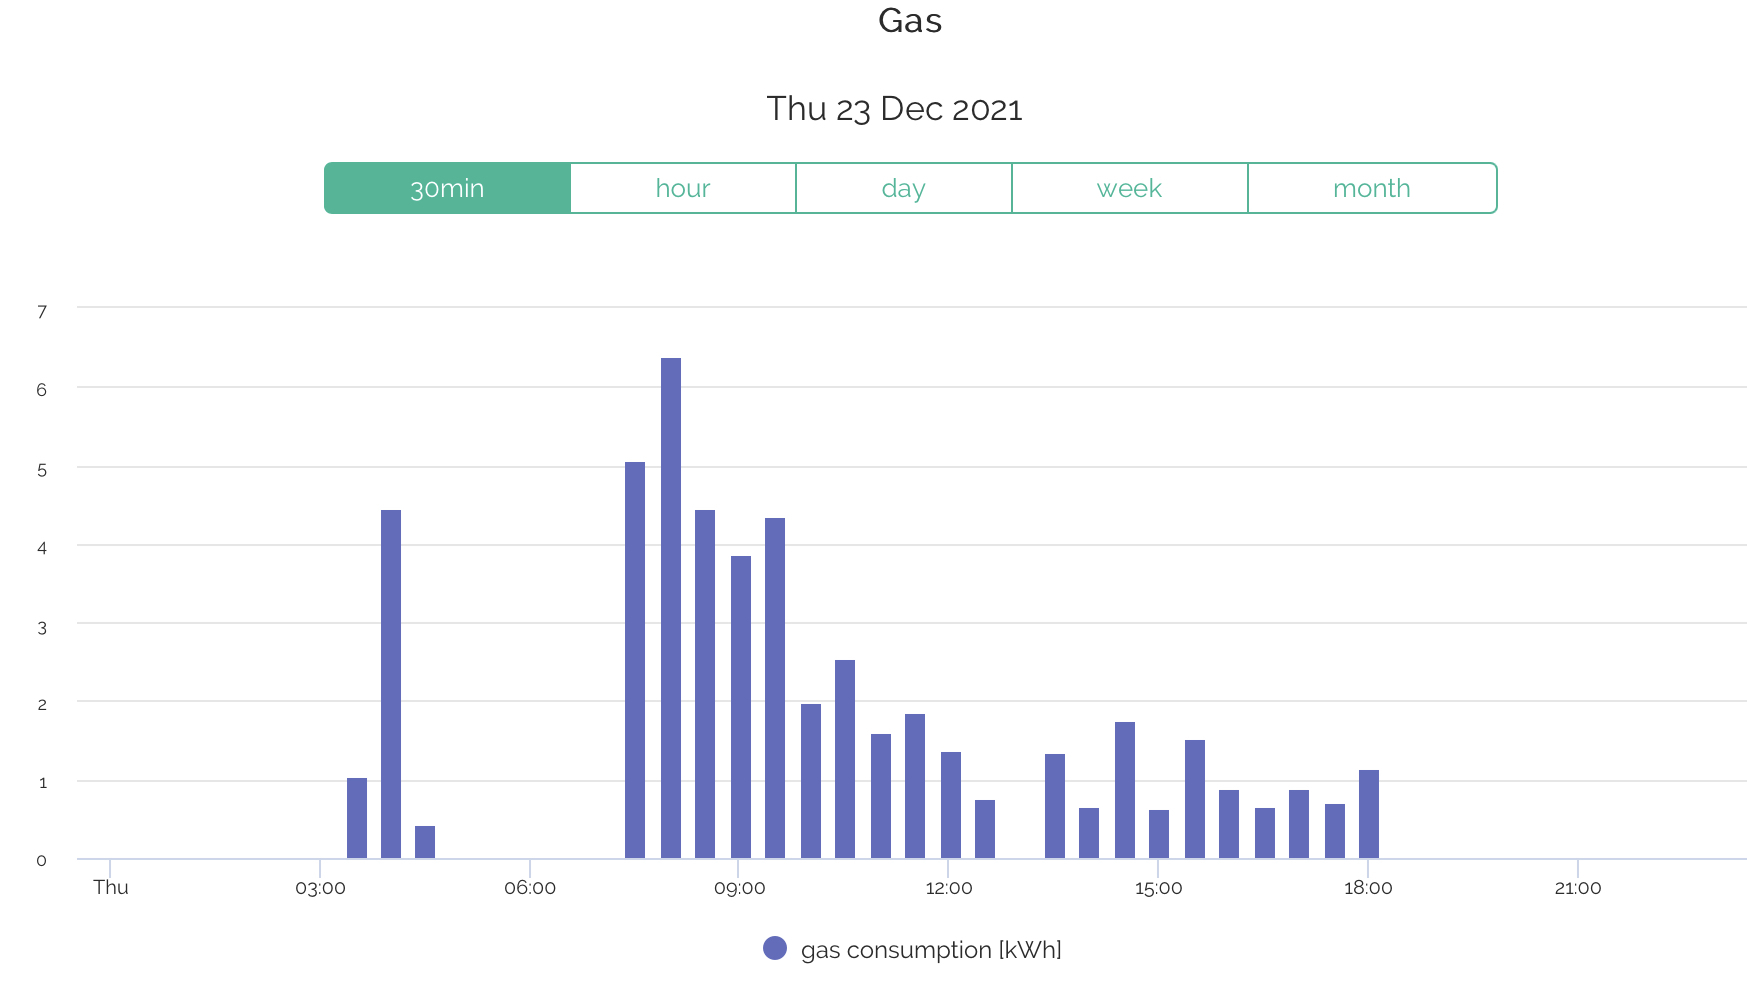Click the tallest bar at 08:00
Viewport: 1747px width, 996px height.
point(671,608)
